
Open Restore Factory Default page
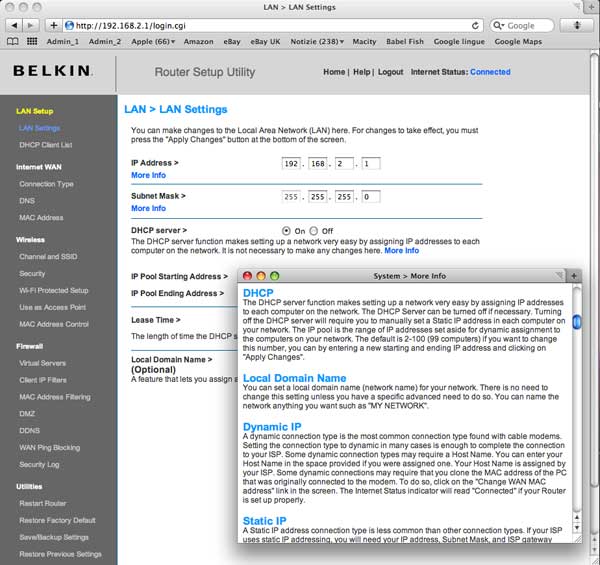[57, 520]
